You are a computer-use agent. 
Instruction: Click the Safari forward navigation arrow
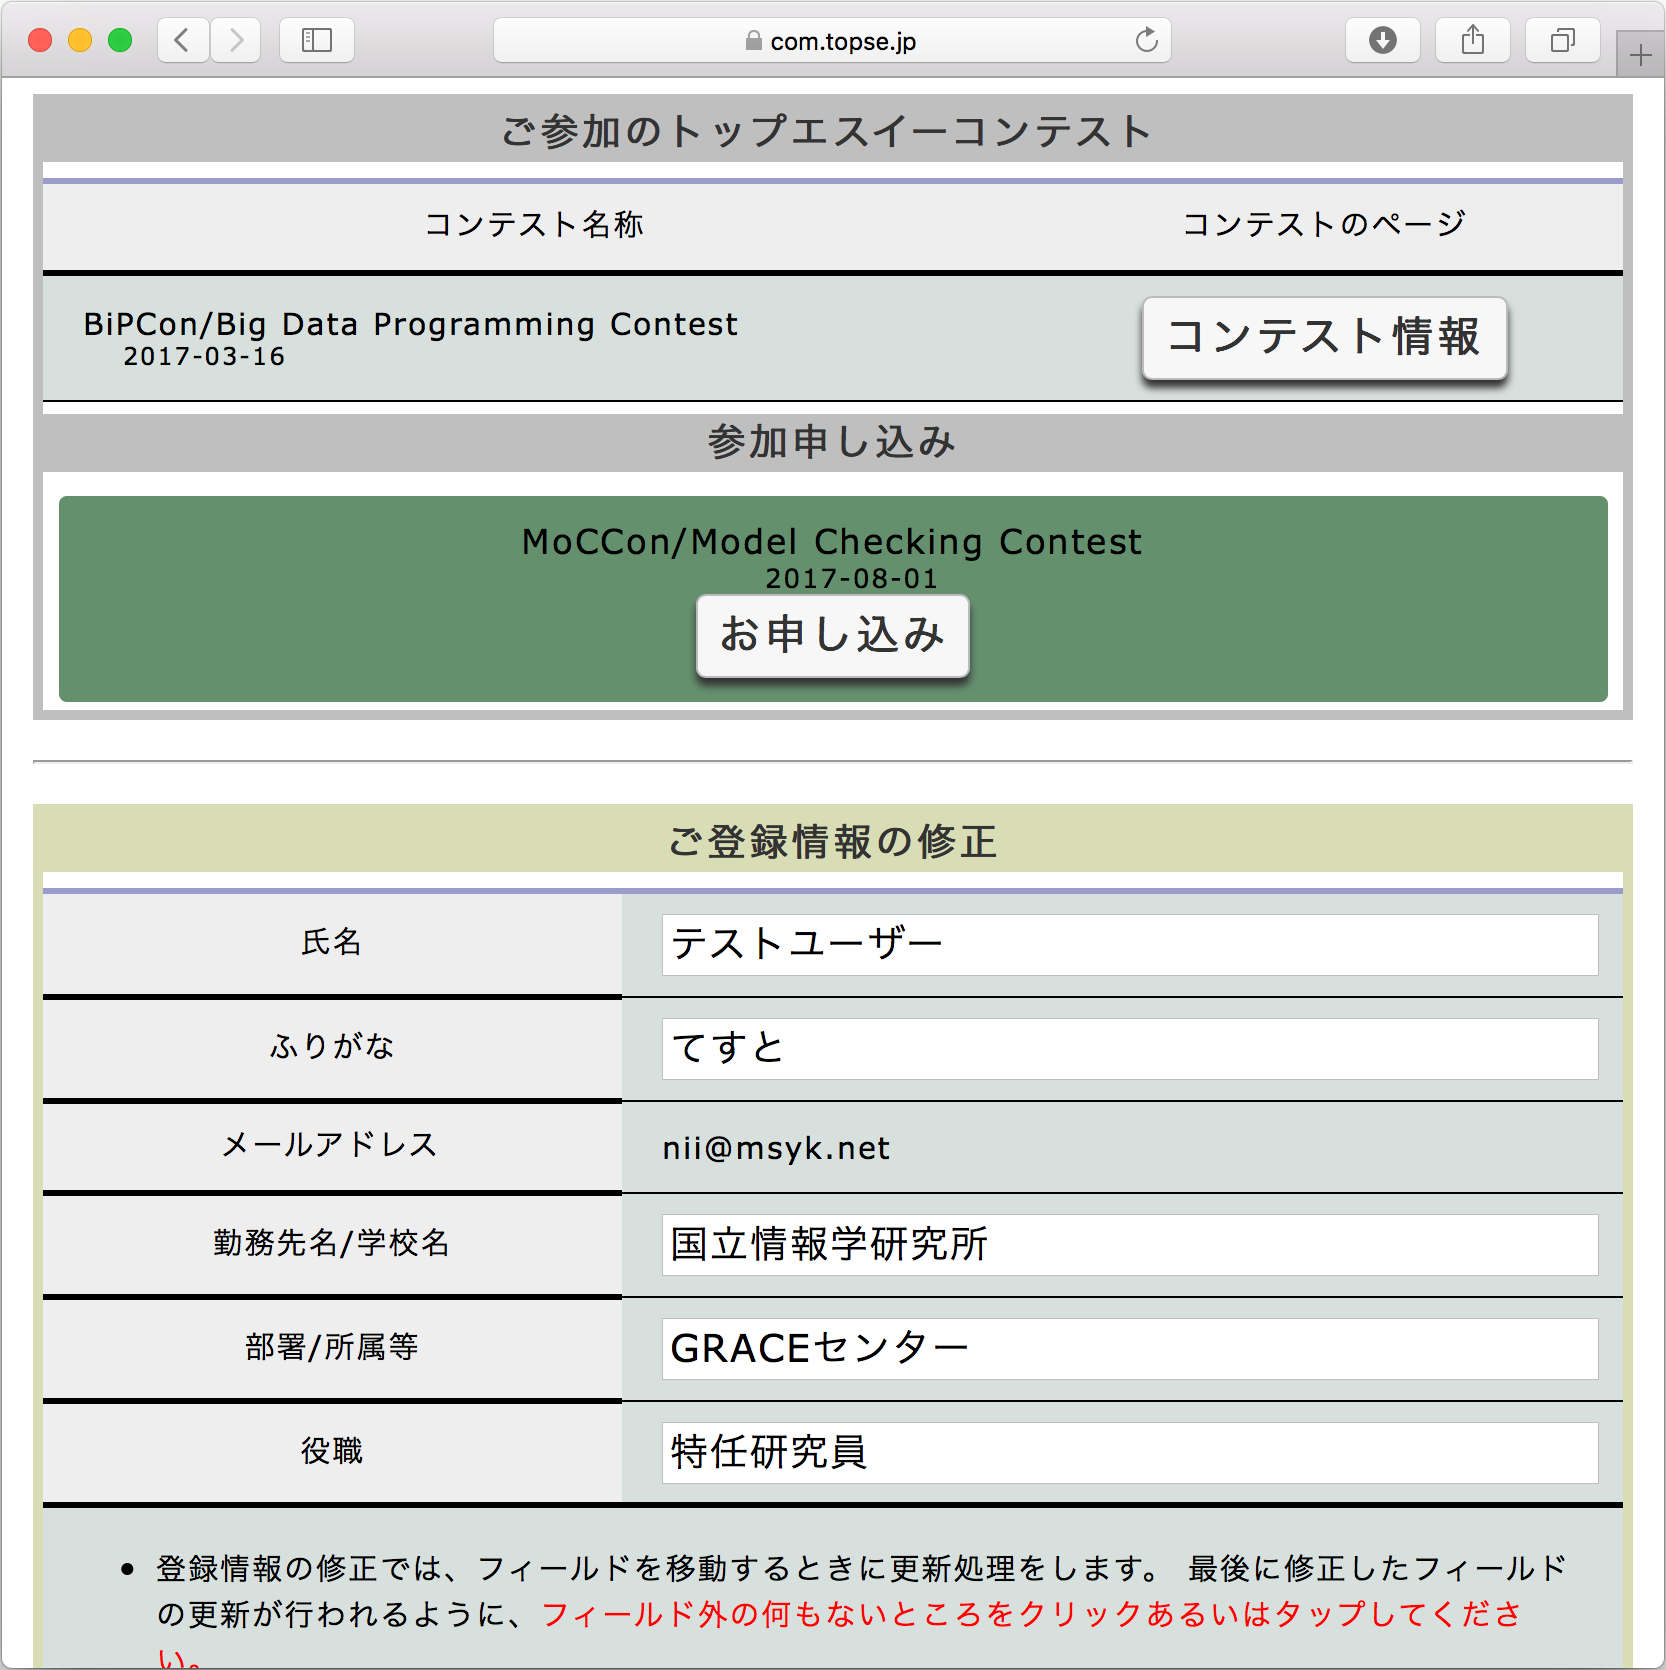(x=236, y=40)
